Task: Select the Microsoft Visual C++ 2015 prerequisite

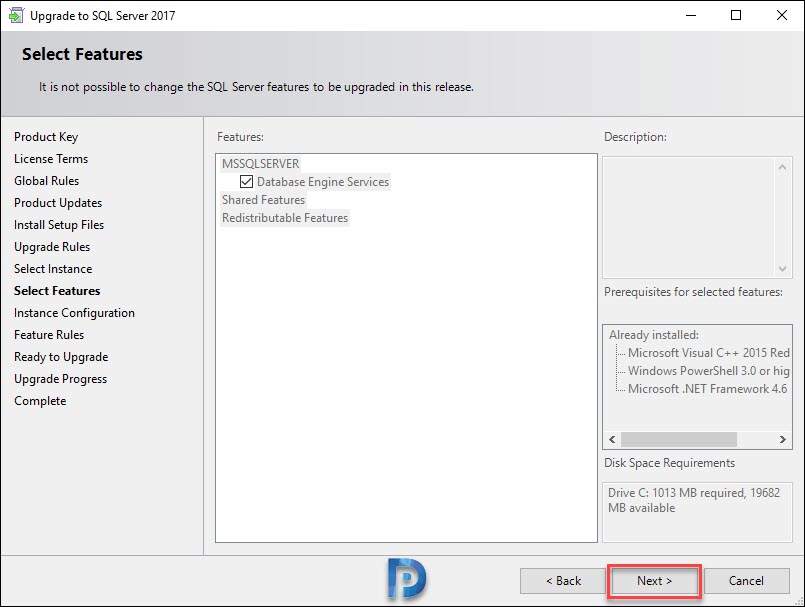Action: coord(708,353)
